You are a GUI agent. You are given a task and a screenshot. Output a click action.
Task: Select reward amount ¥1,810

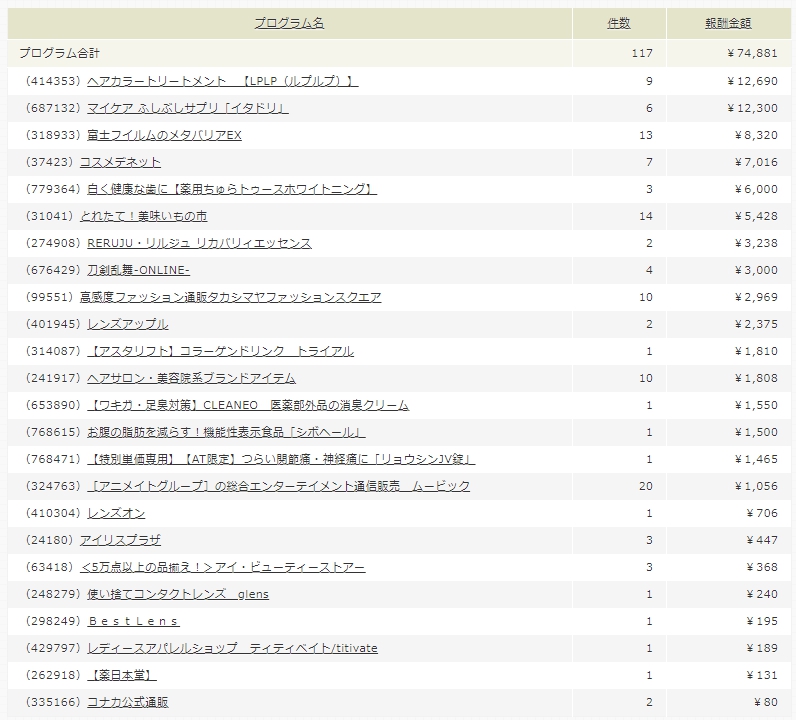[756, 351]
